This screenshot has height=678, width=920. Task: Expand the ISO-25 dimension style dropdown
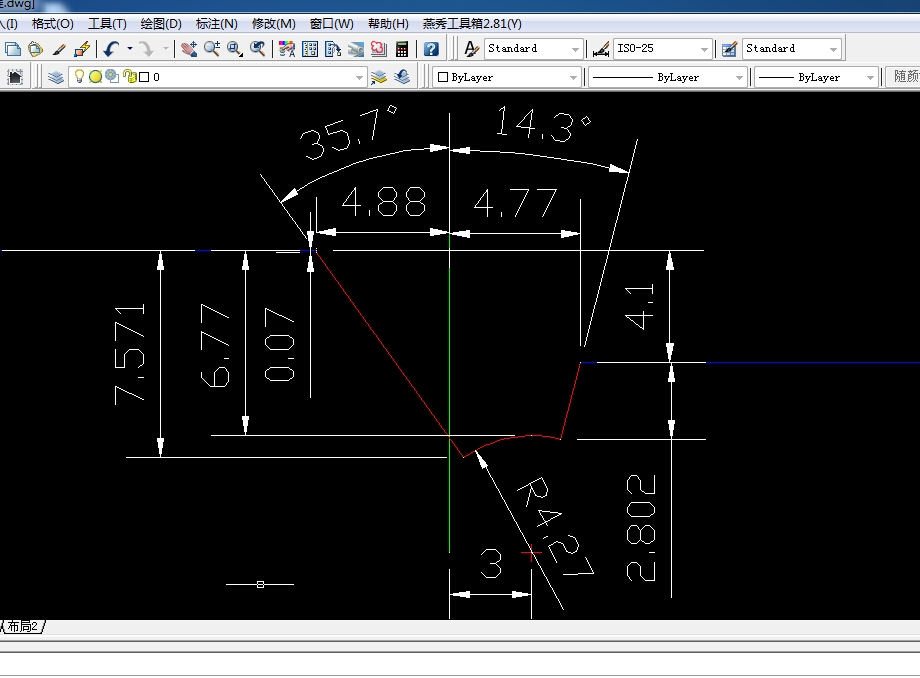704,49
